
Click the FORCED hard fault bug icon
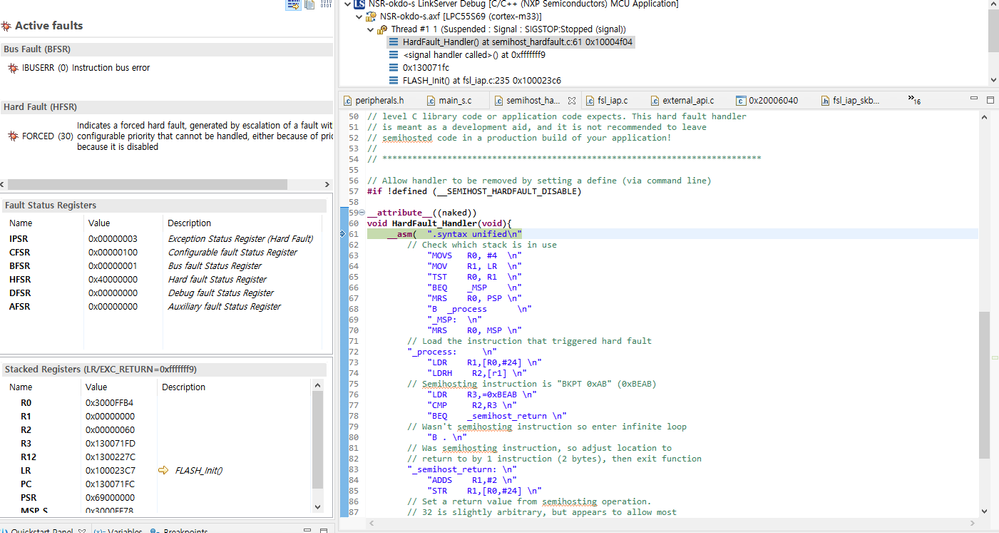[x=13, y=136]
